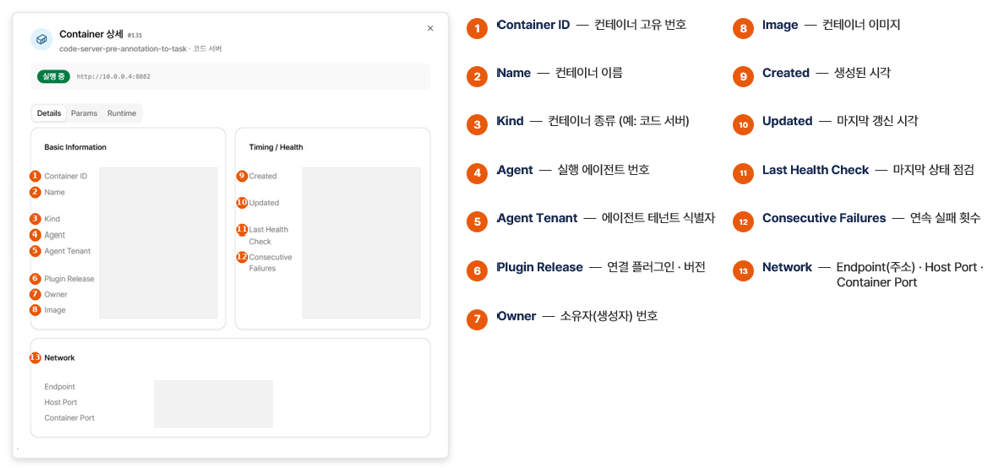Open the Runtime tab

pos(121,113)
